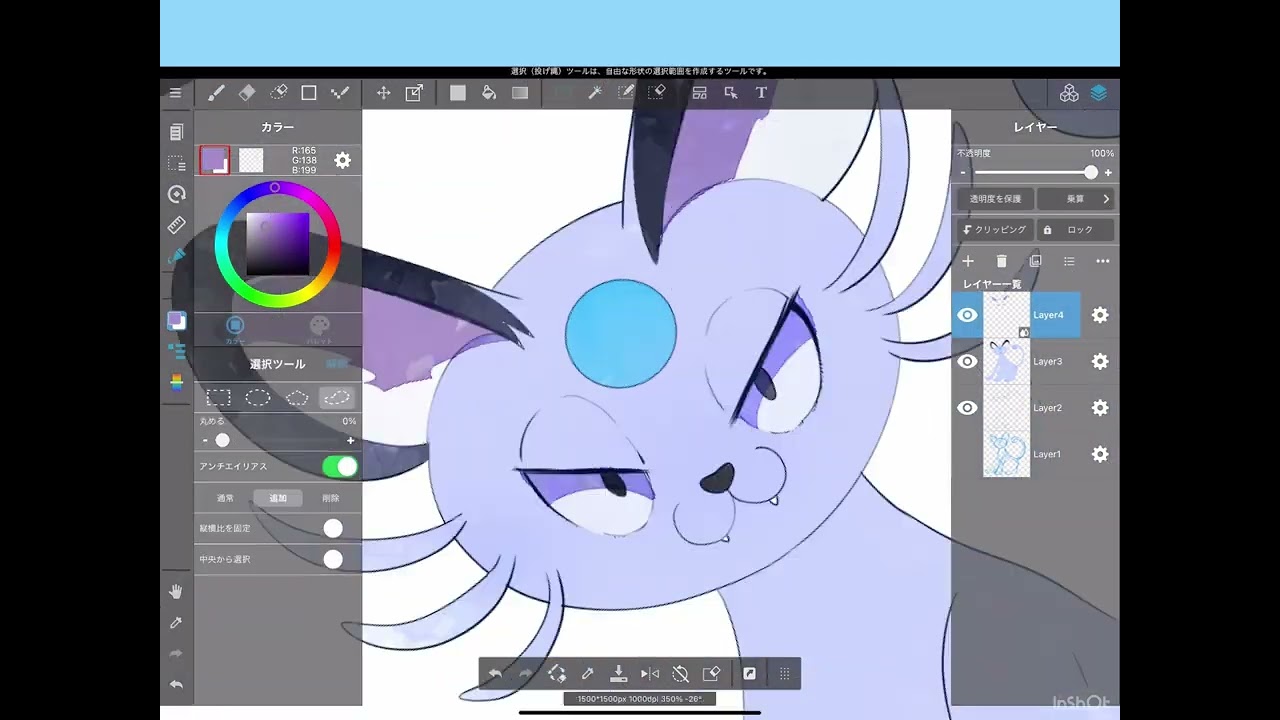Open color panel settings gear
The image size is (1280, 720).
tap(343, 161)
